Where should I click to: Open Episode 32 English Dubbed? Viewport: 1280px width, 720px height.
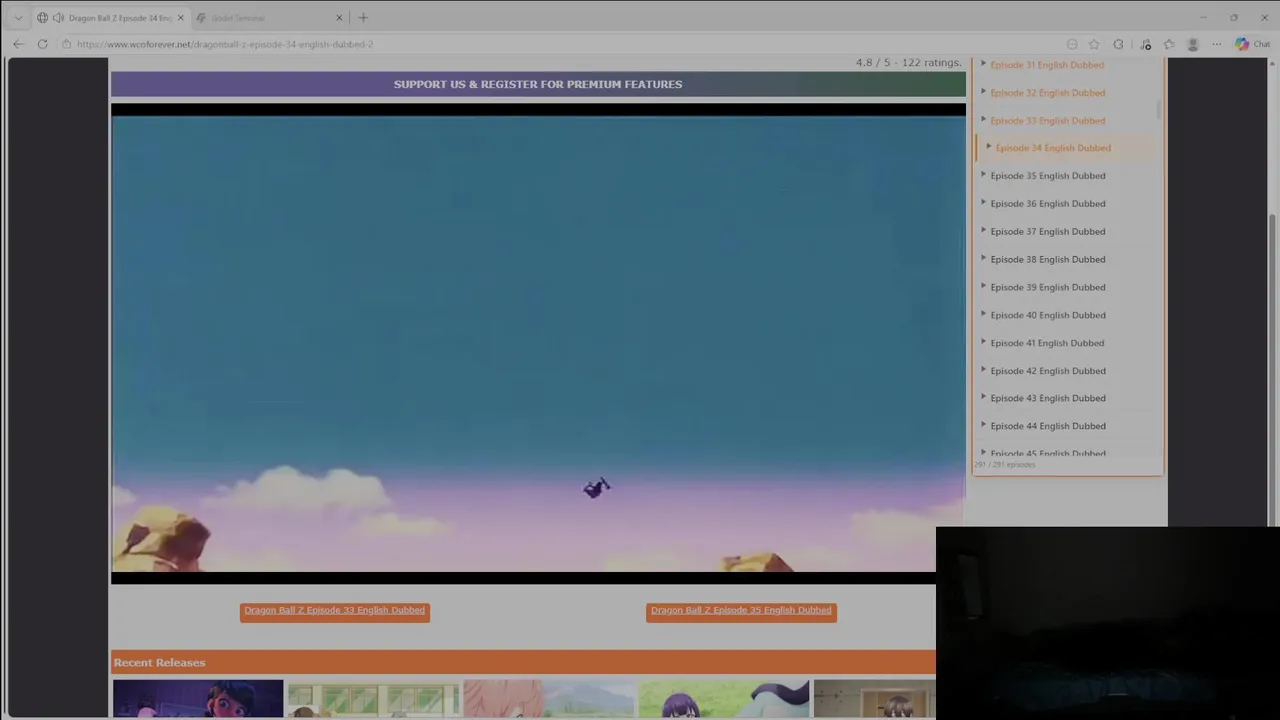[x=1047, y=93]
